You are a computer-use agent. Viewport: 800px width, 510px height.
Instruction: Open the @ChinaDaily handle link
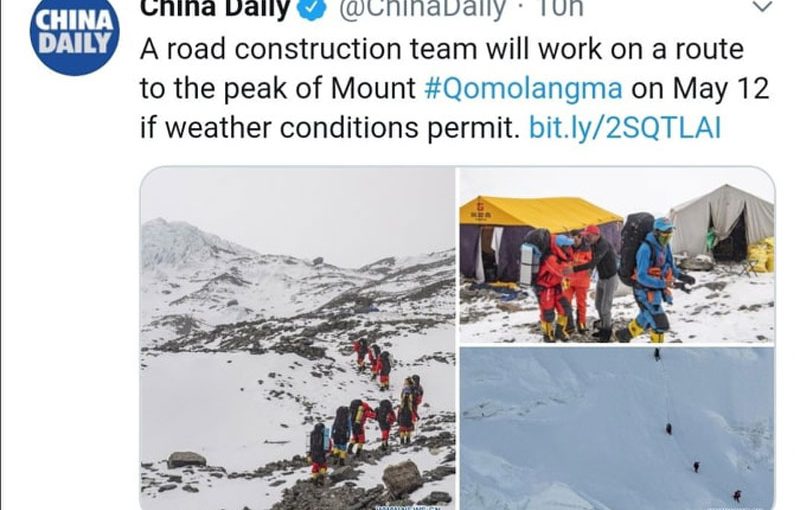click(x=422, y=9)
